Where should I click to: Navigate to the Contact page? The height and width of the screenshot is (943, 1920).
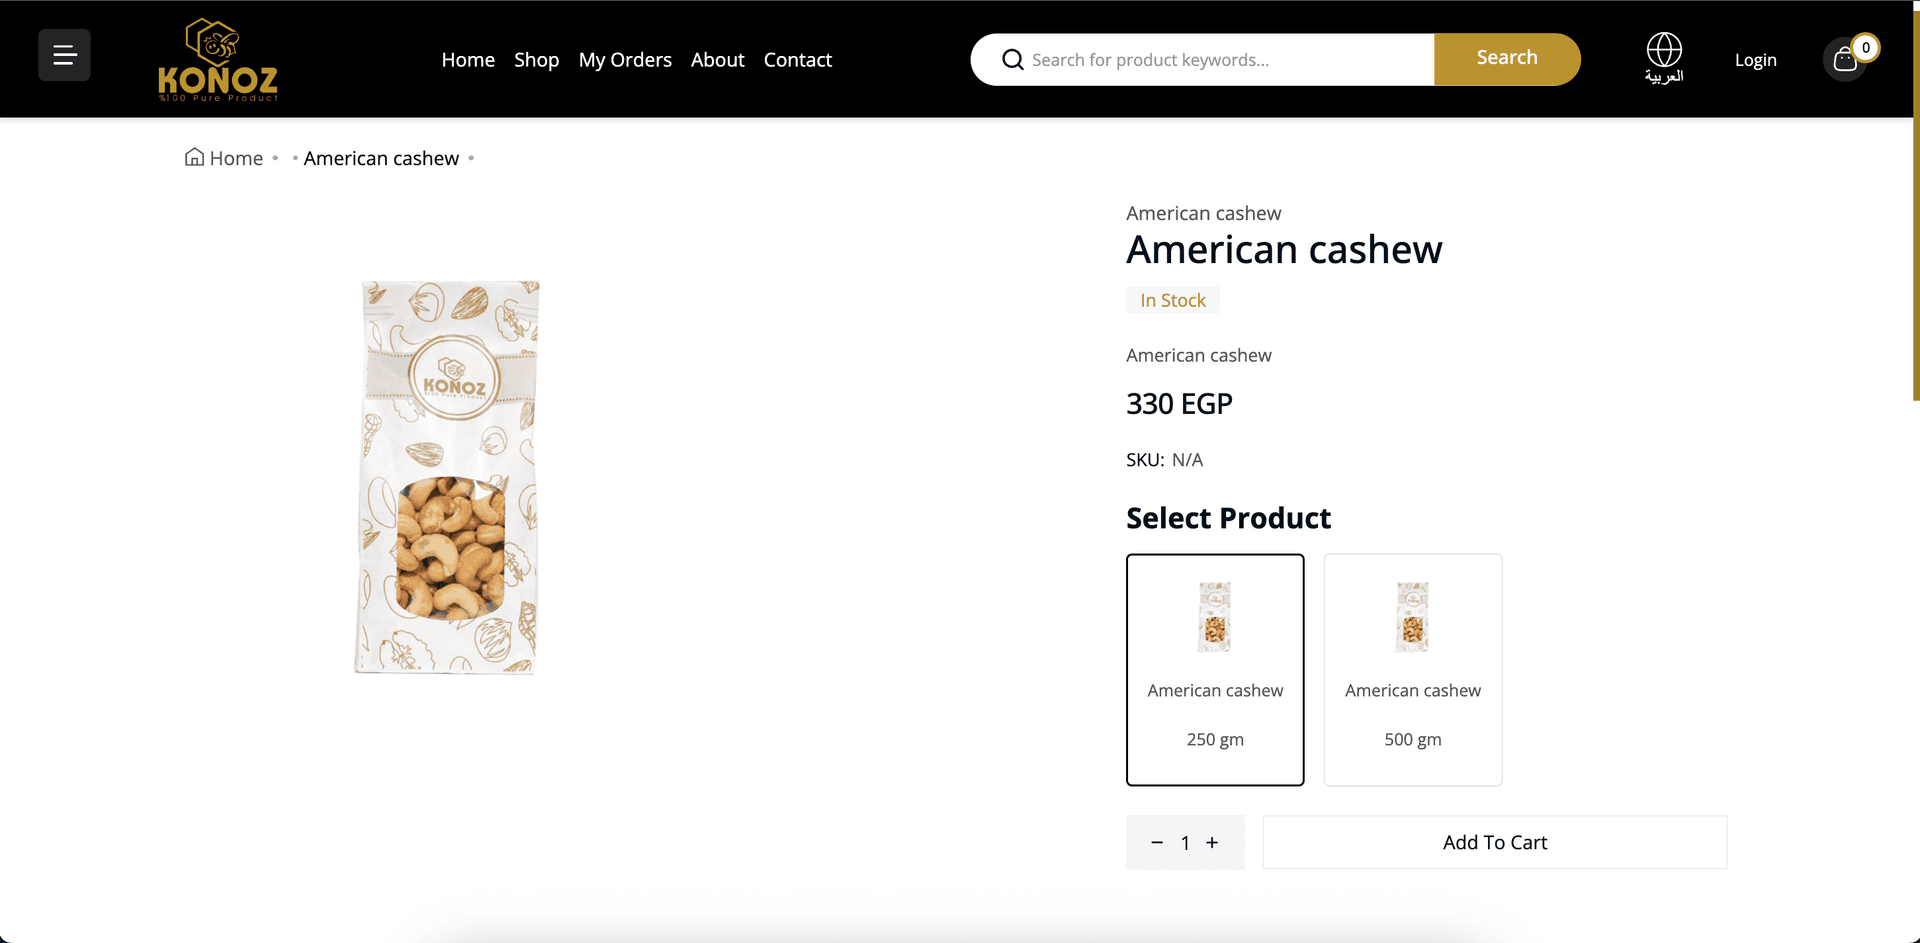[x=797, y=59]
